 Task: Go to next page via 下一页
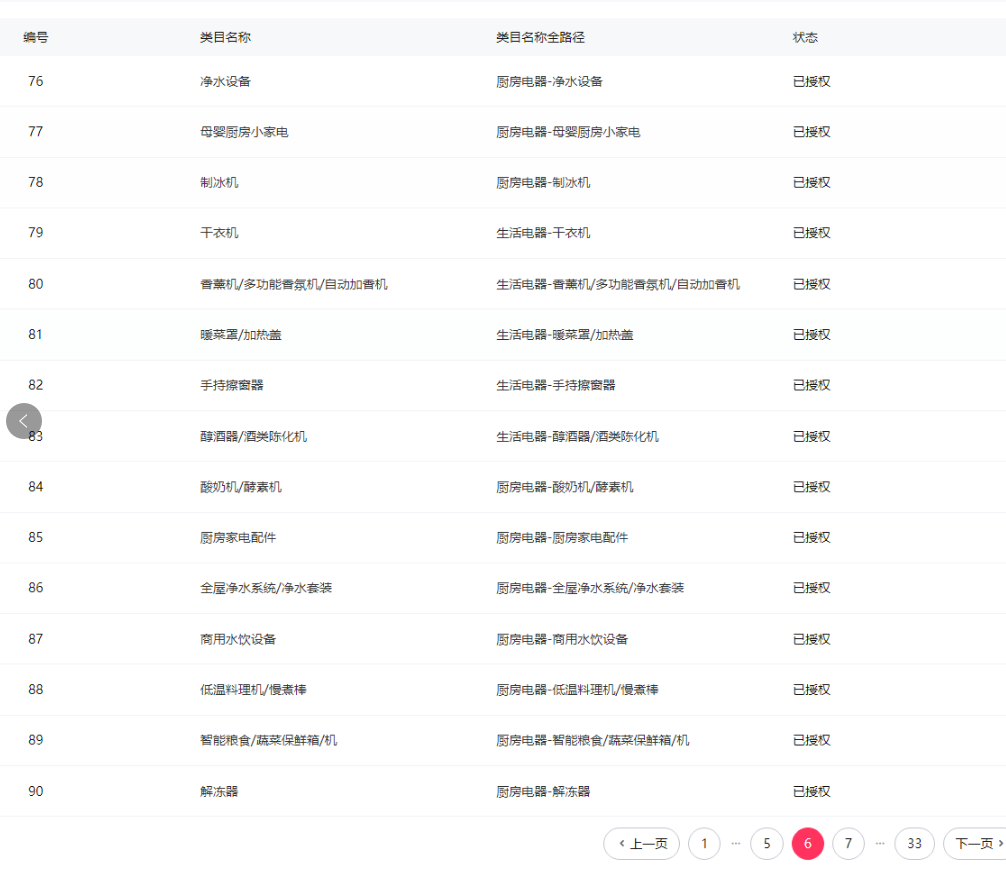coord(977,844)
